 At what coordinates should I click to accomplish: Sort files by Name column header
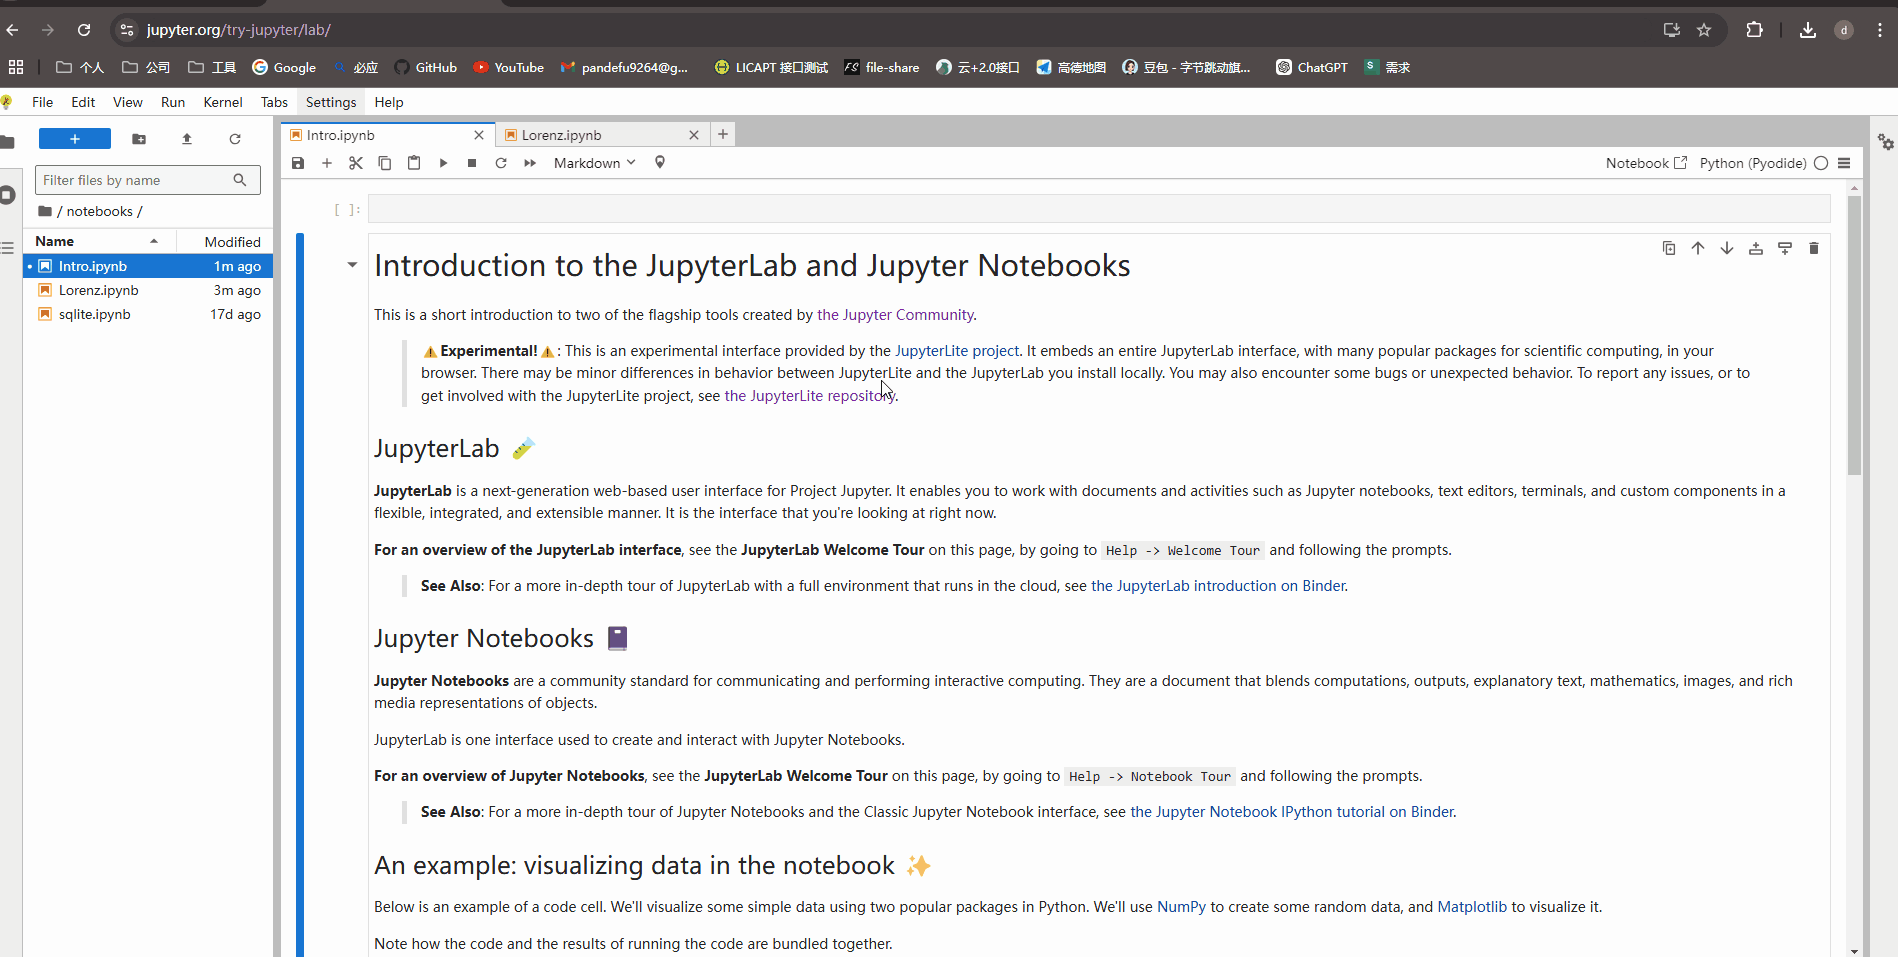click(99, 241)
